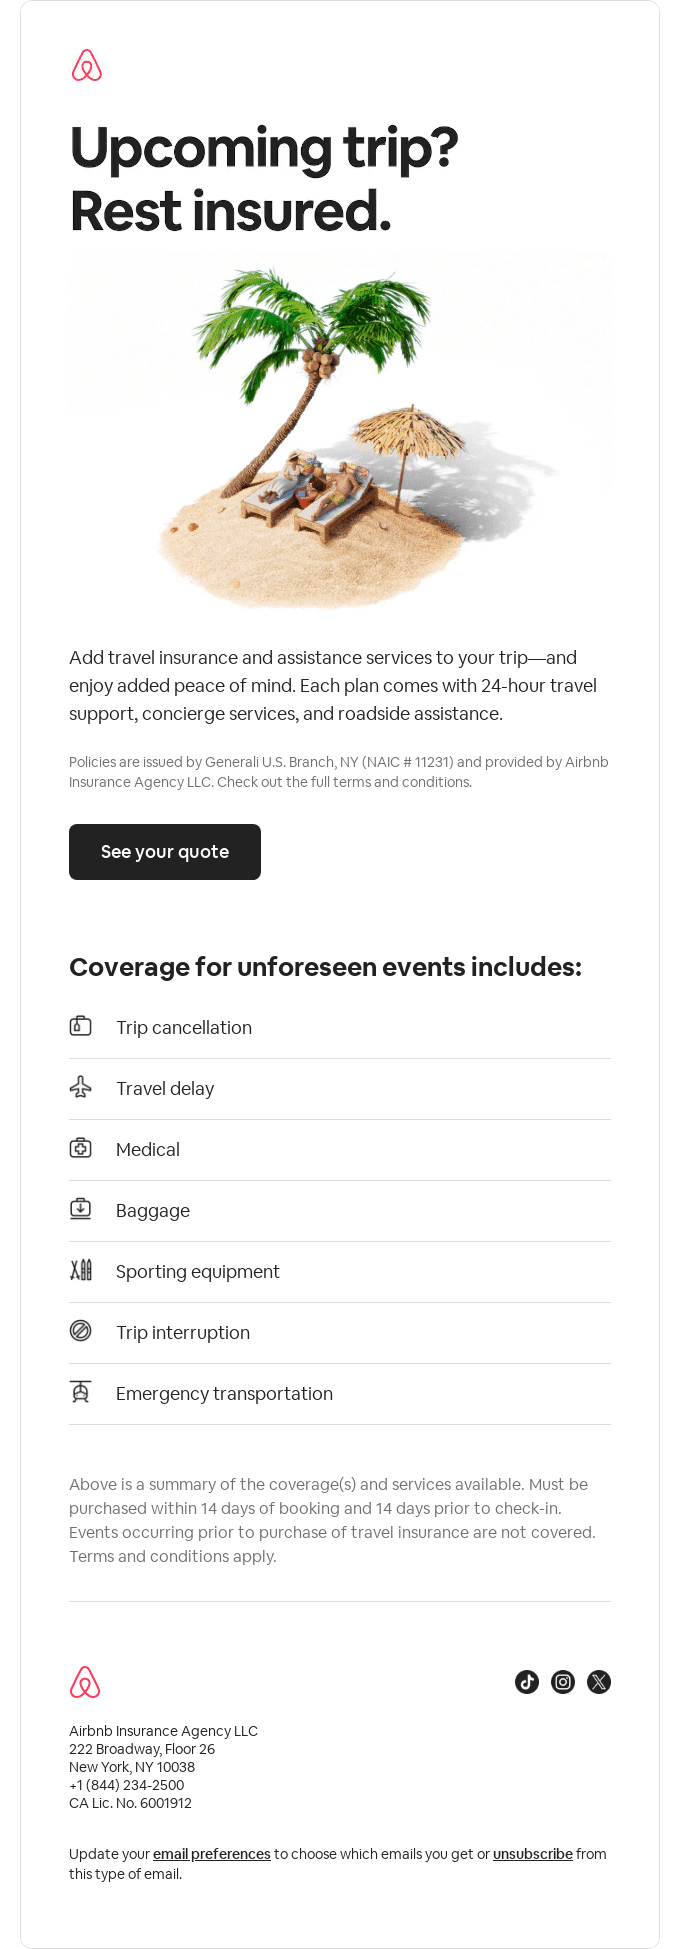Click the Trip interruption icon
The width and height of the screenshot is (680, 1949).
81,1331
